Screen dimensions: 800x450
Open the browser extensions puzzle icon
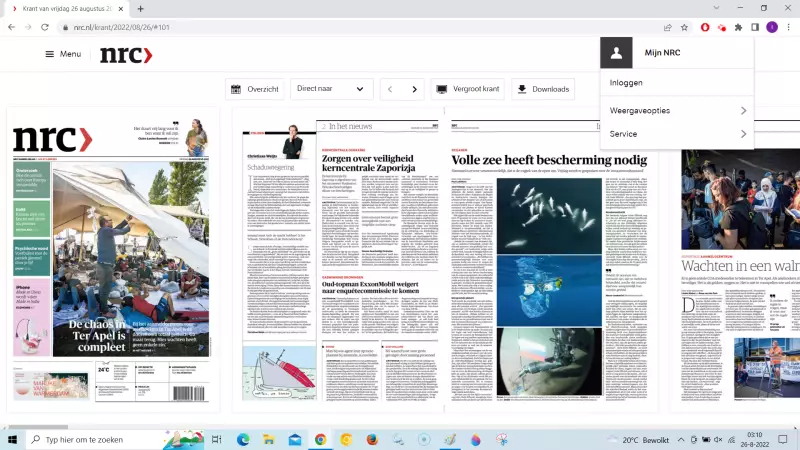pos(738,27)
